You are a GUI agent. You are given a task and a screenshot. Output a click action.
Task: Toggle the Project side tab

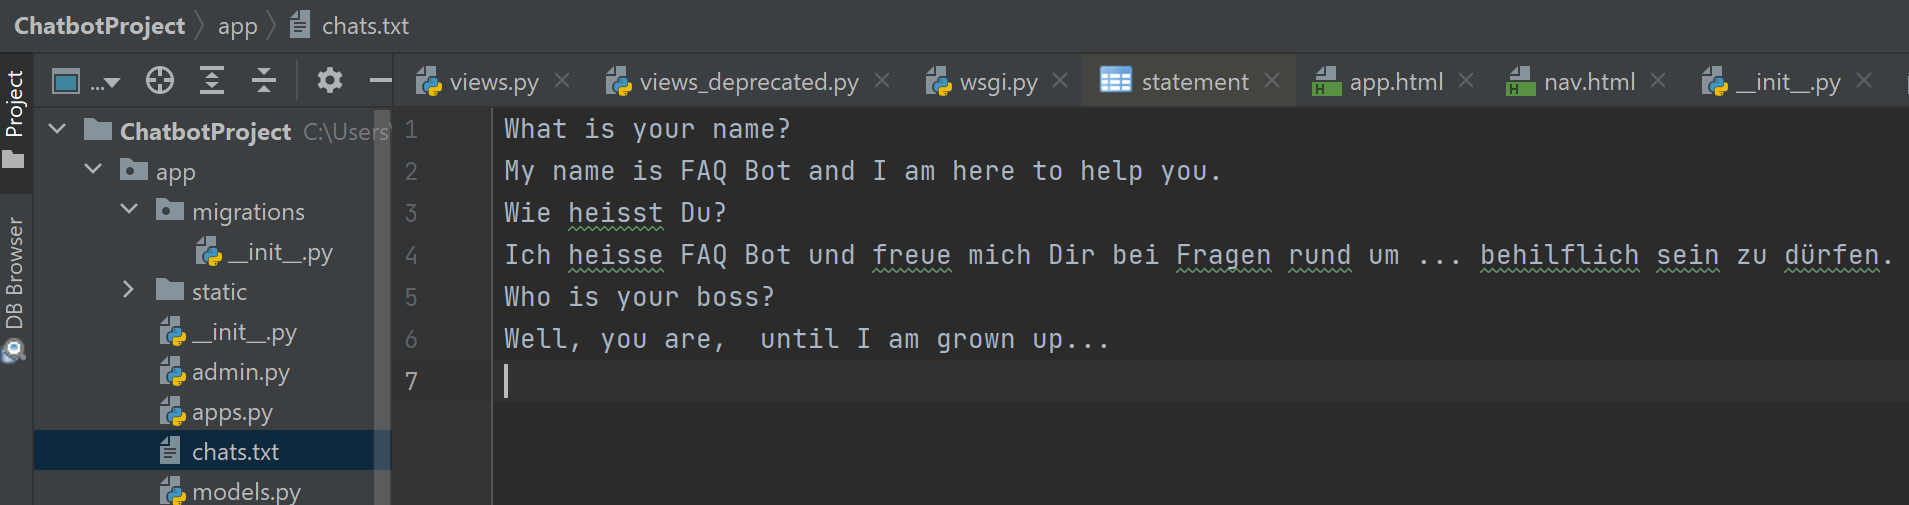(x=14, y=115)
